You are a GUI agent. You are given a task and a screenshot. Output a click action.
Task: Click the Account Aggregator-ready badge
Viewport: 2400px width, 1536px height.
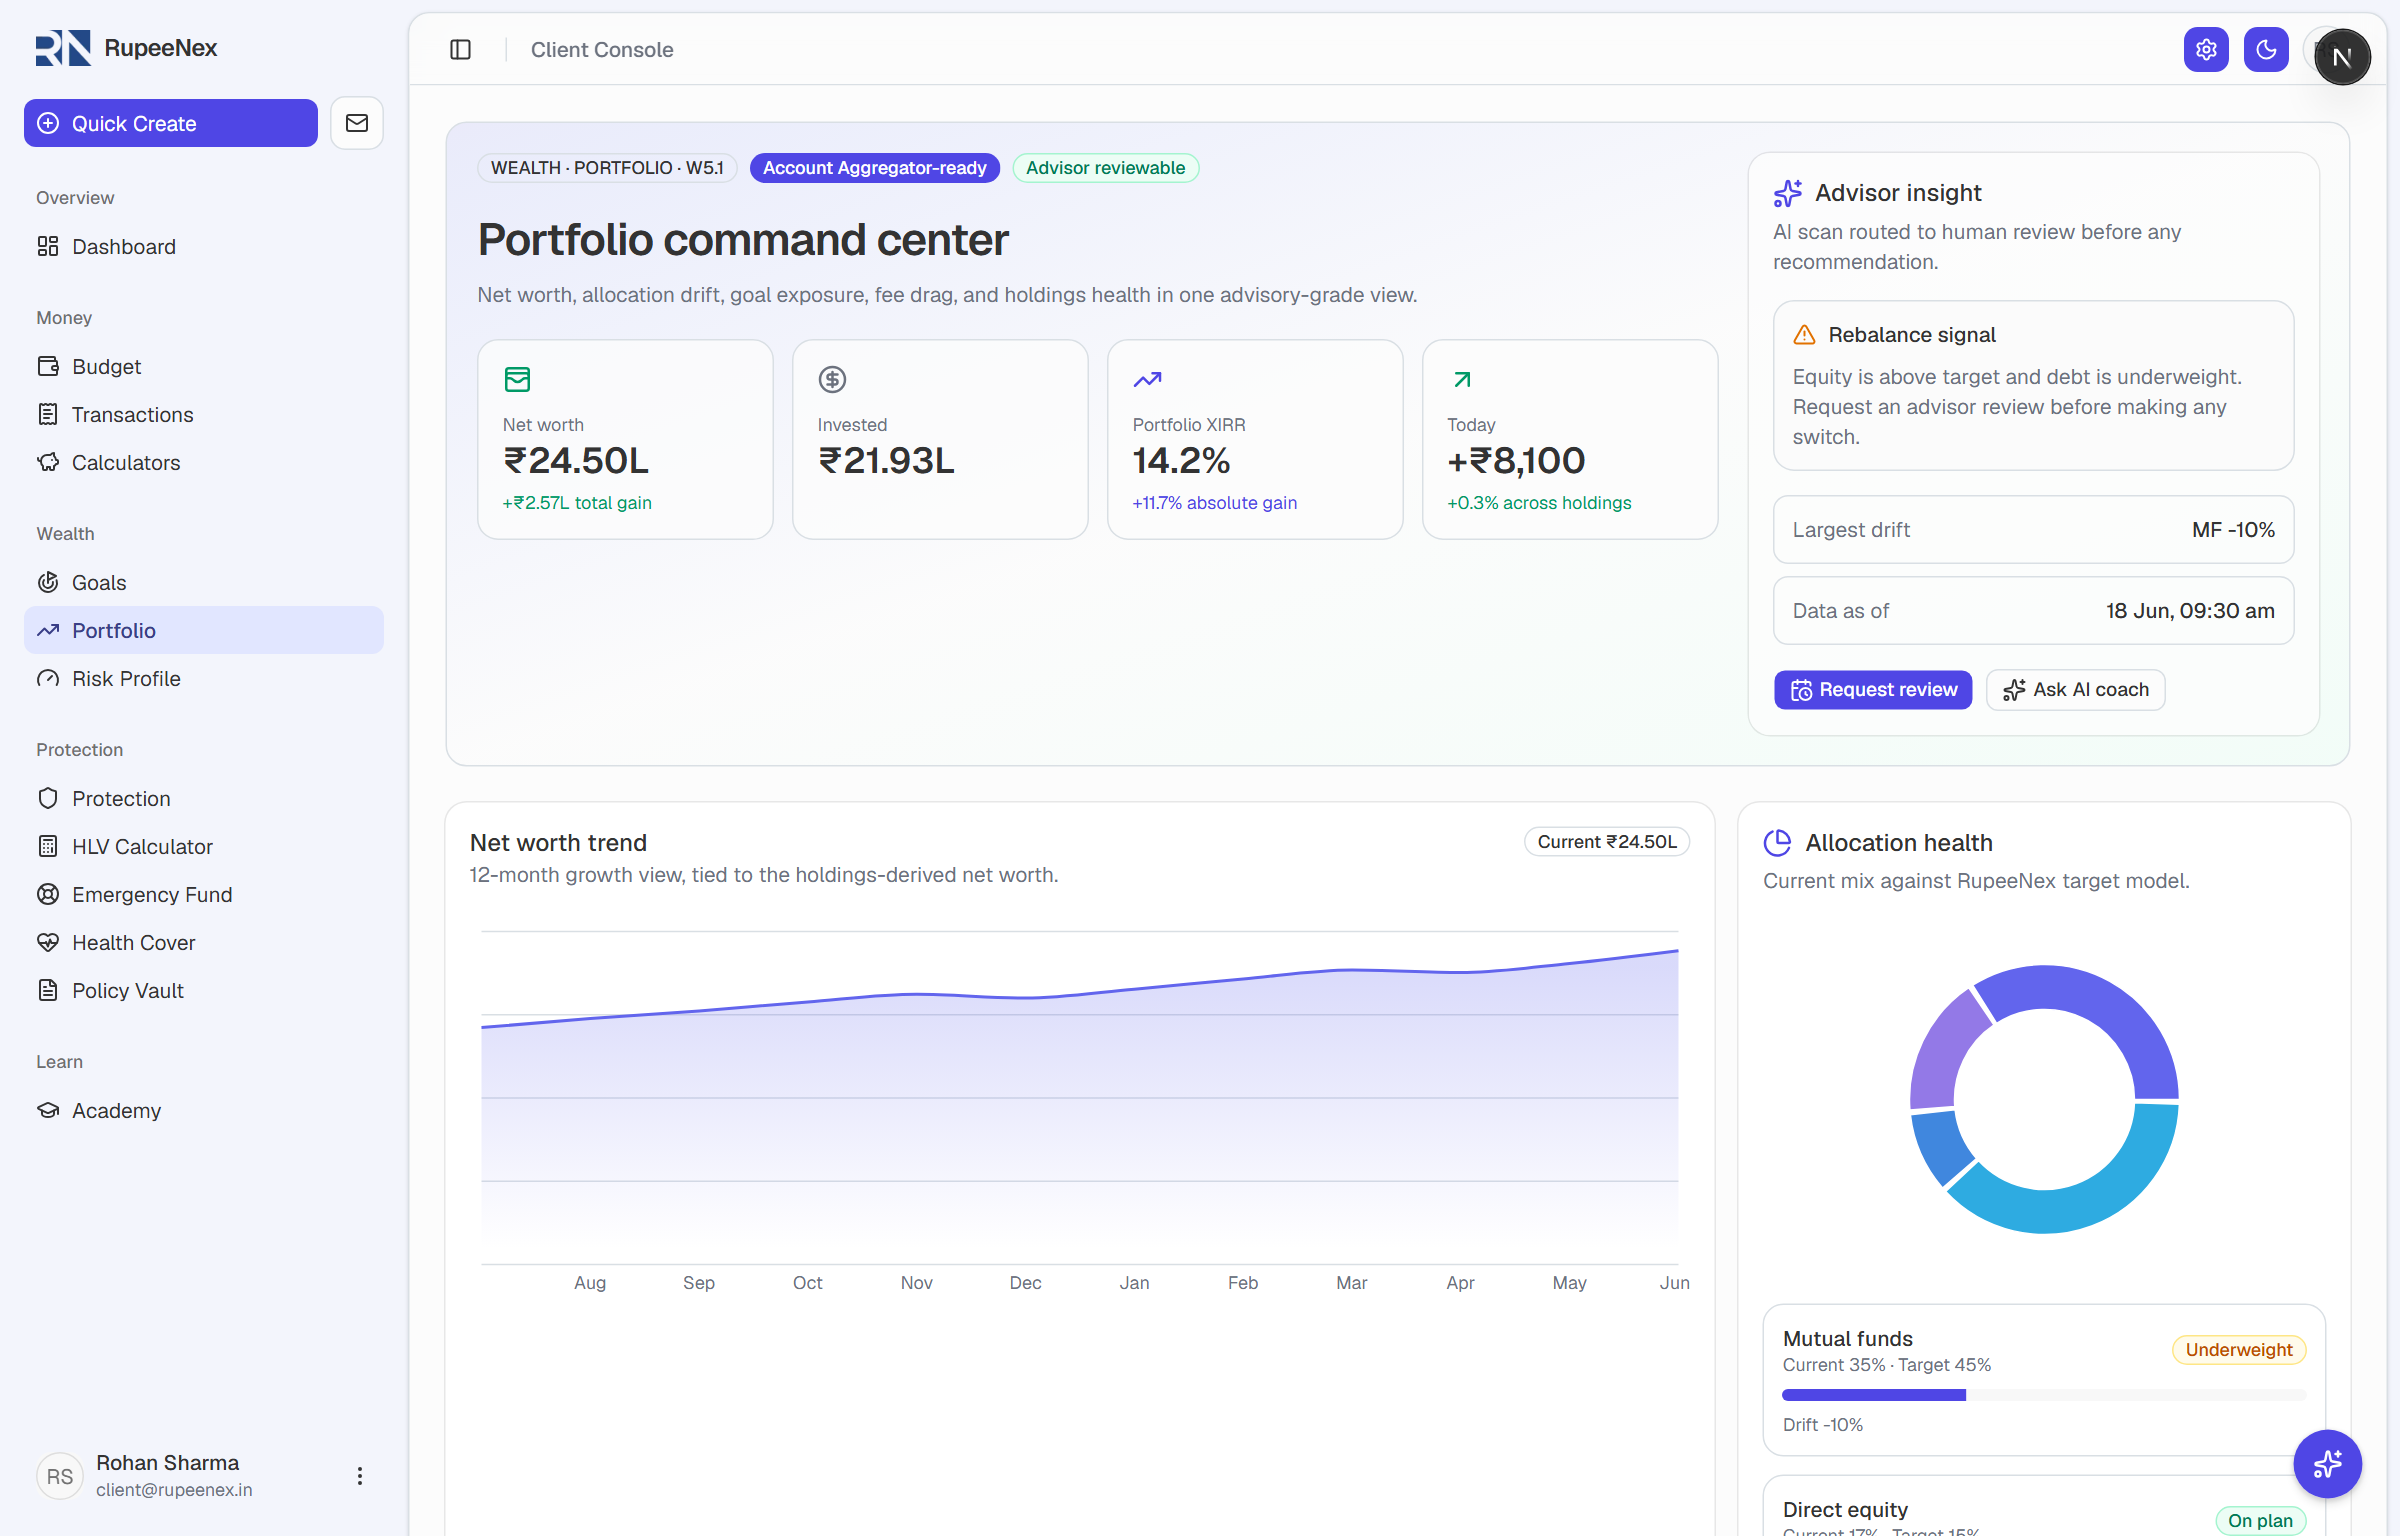[x=874, y=168]
